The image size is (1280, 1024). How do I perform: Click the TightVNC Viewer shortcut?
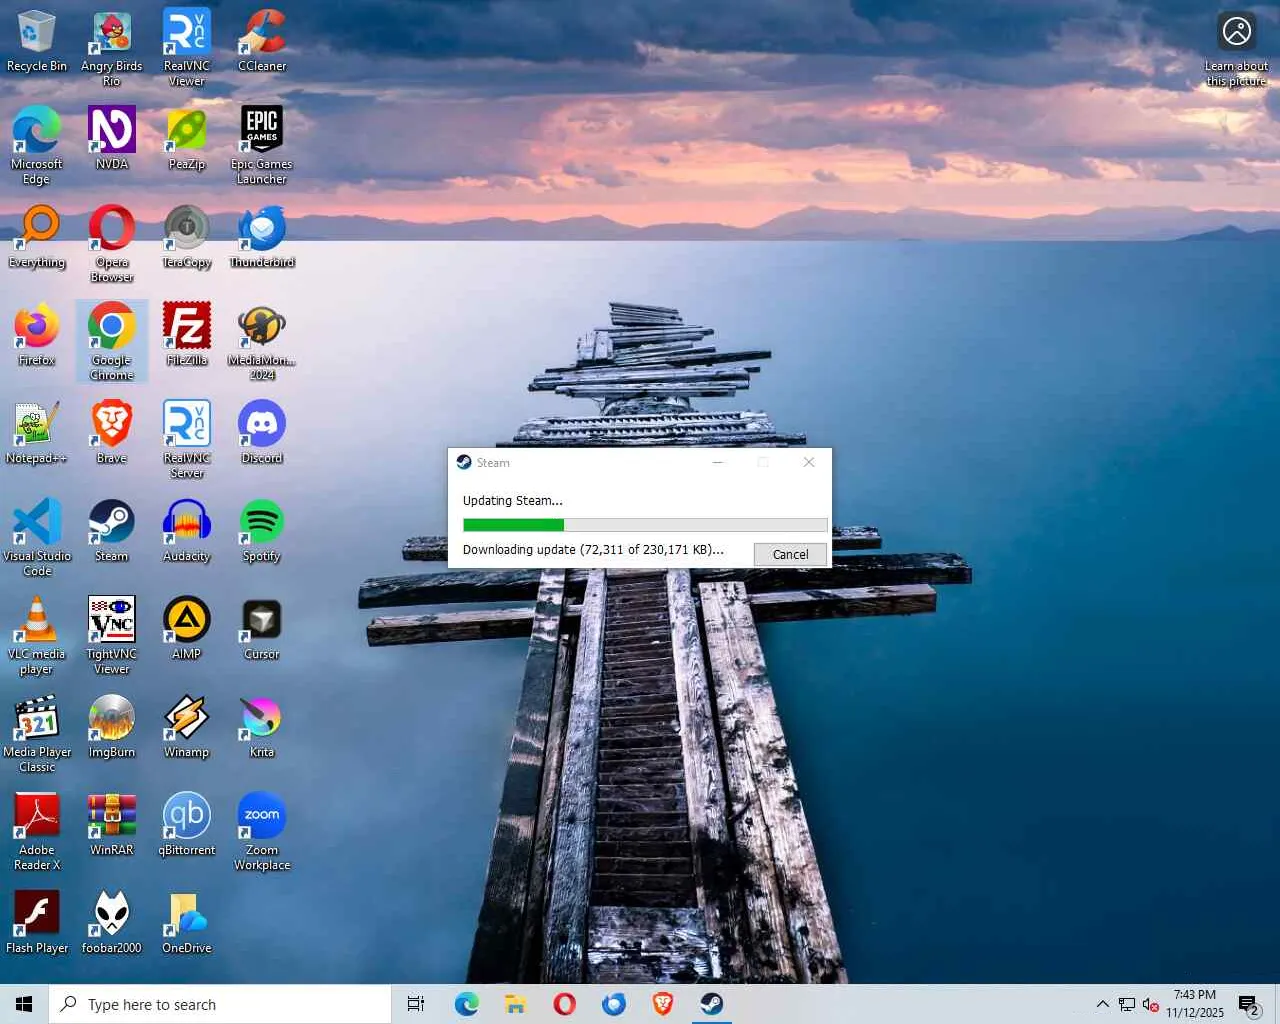[x=112, y=636]
